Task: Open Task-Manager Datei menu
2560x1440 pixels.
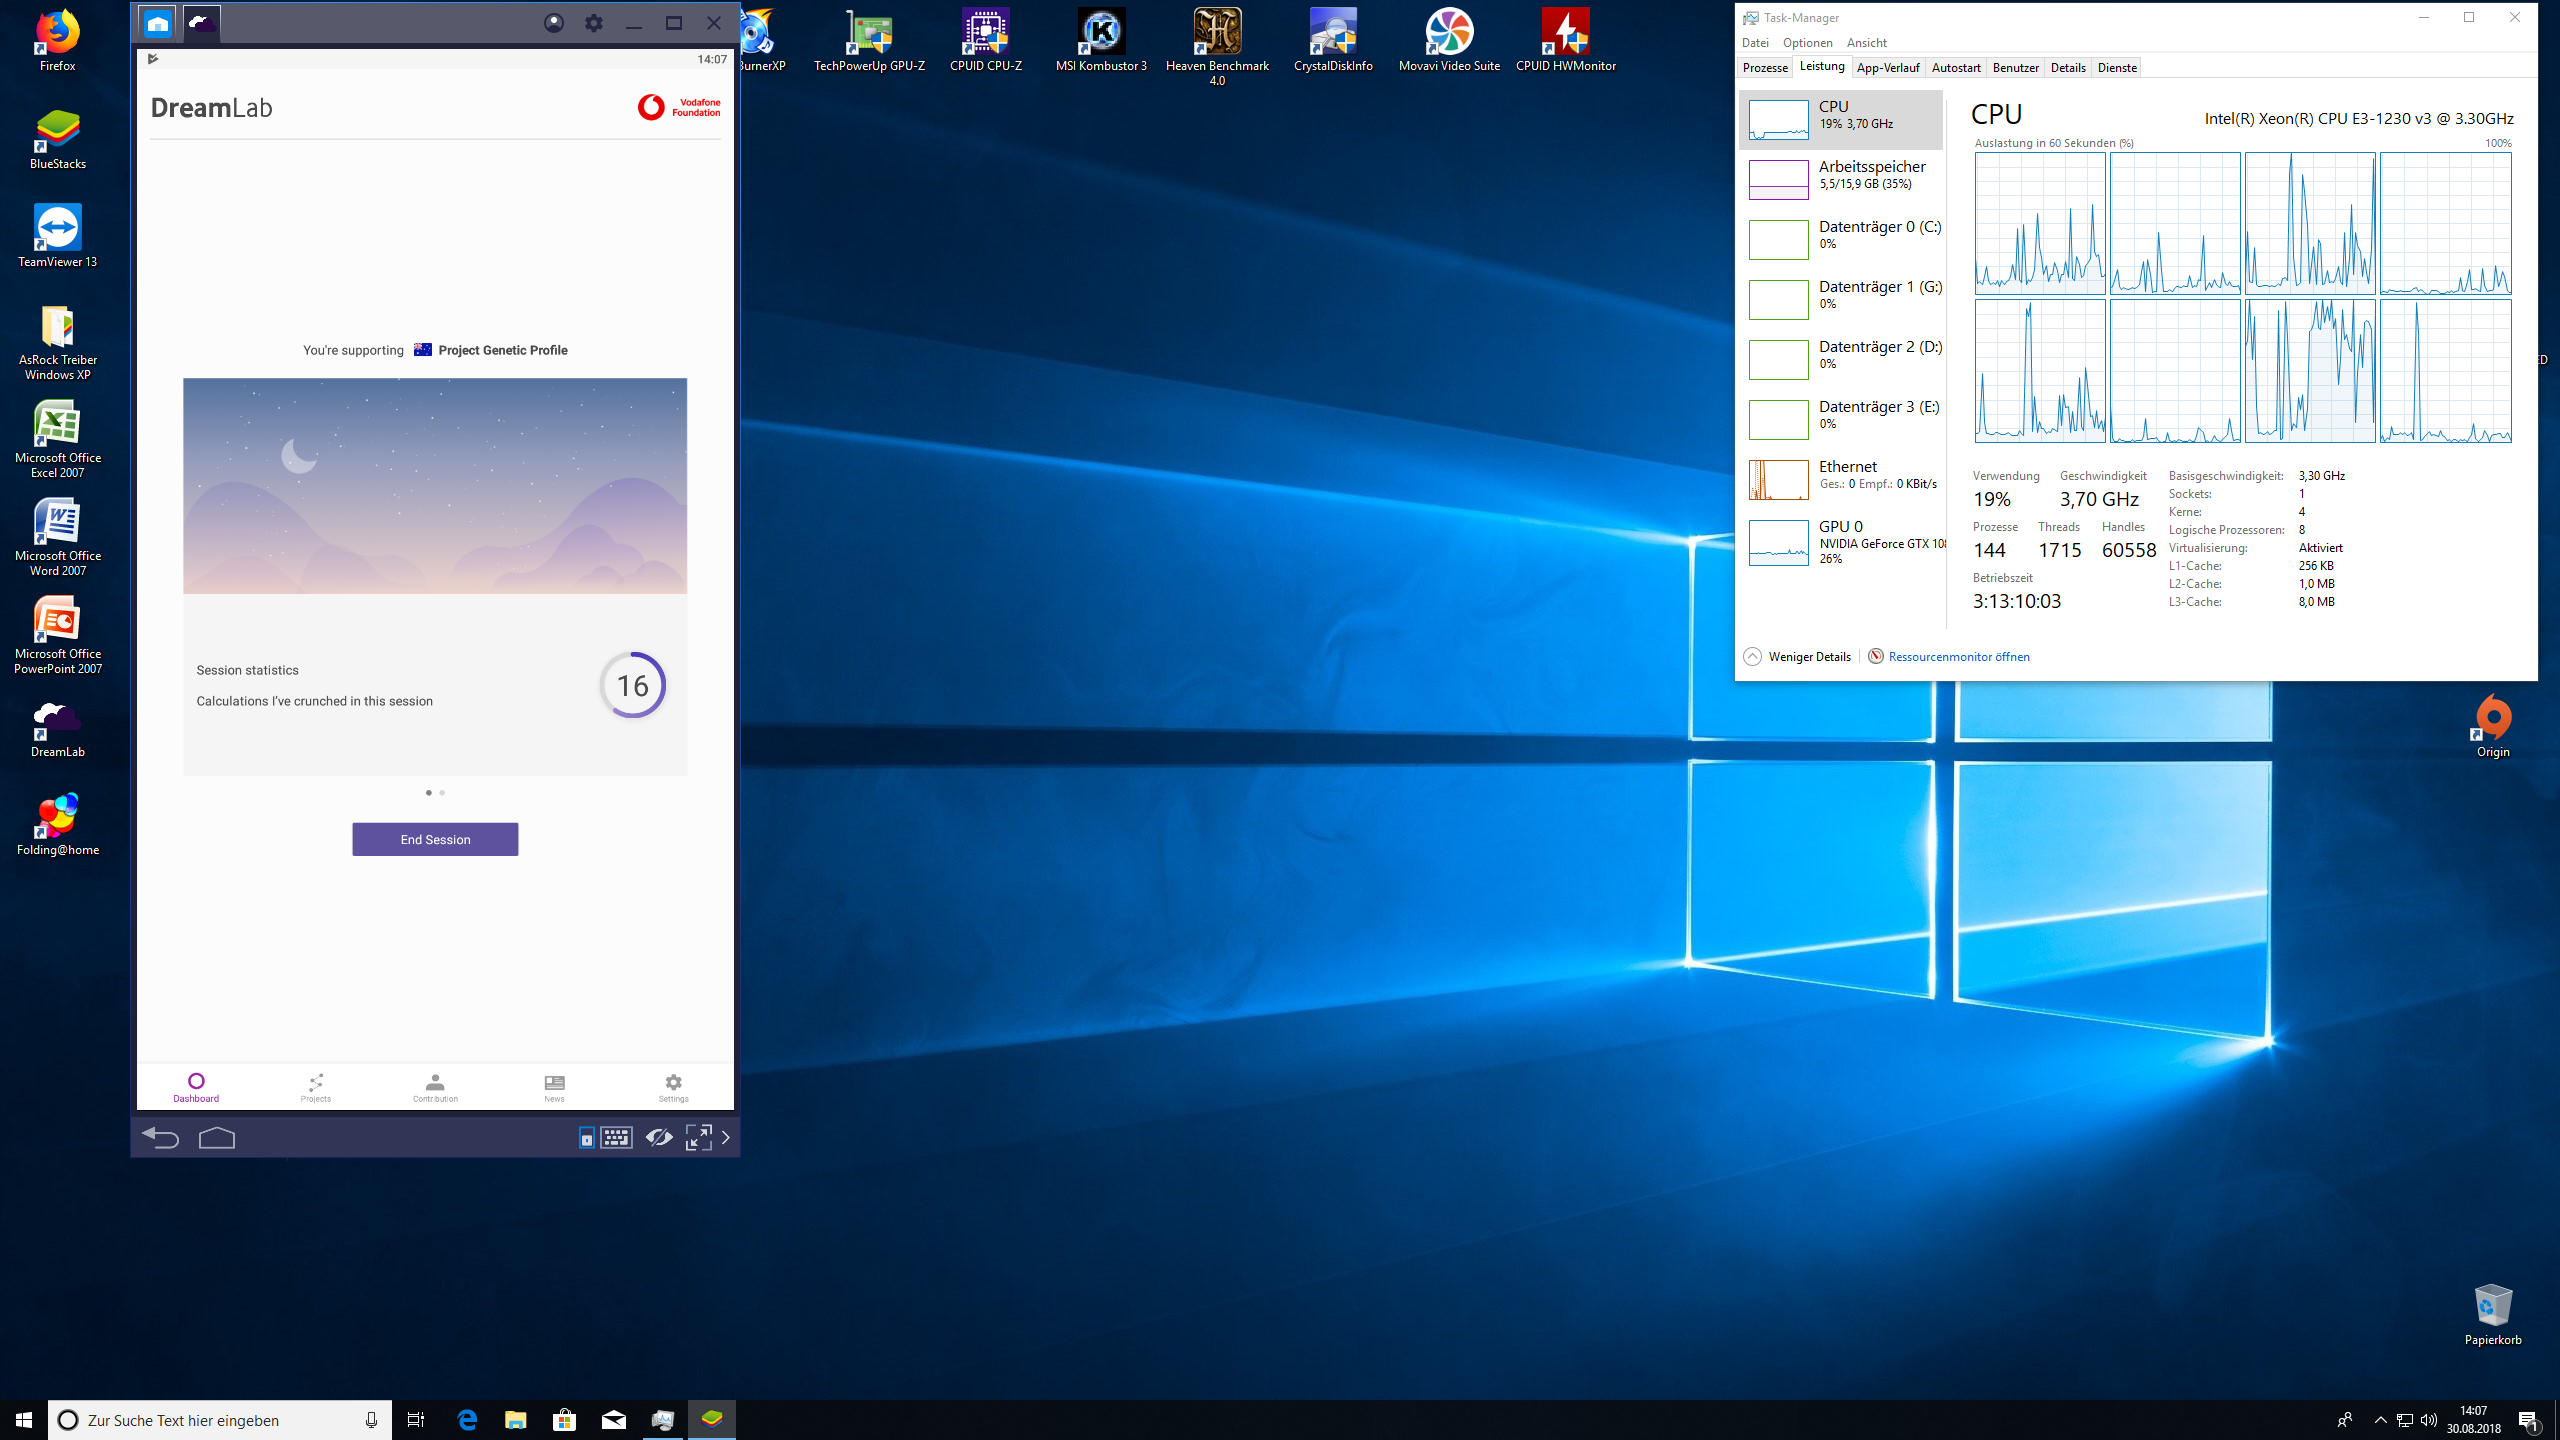Action: (x=1755, y=43)
